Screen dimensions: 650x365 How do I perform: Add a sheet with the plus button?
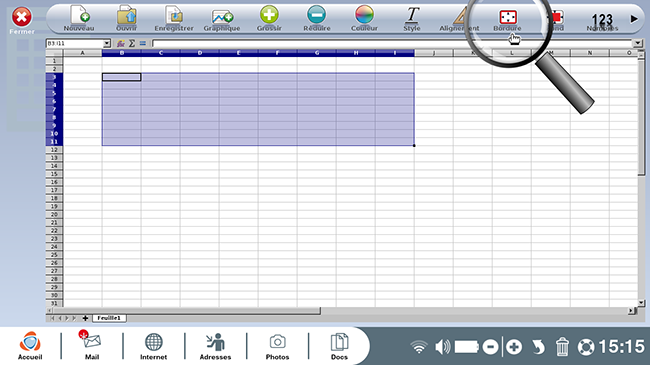pos(85,318)
